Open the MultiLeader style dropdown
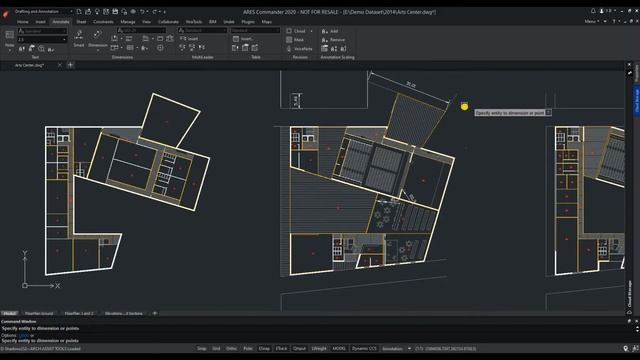This screenshot has width=640, height=360. click(x=202, y=31)
